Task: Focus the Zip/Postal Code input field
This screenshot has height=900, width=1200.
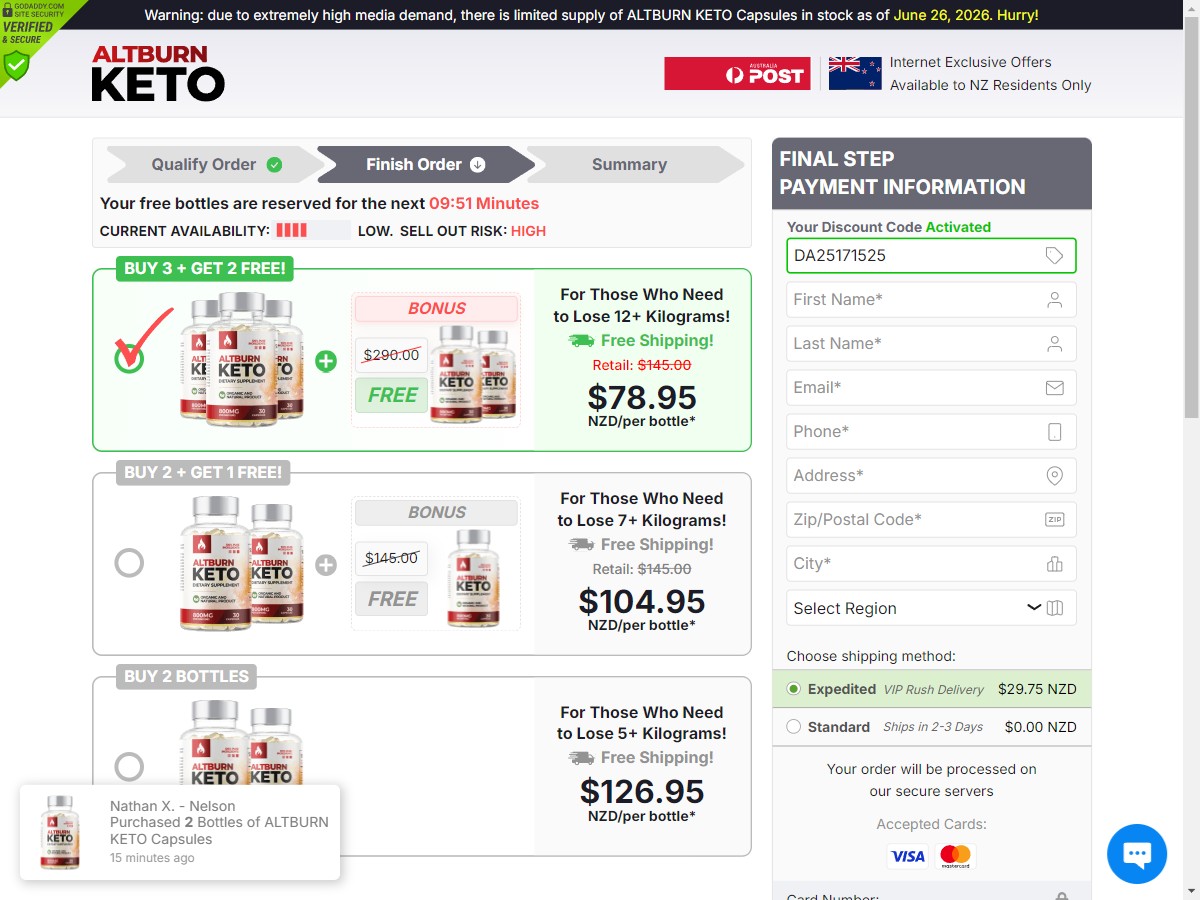Action: point(931,520)
